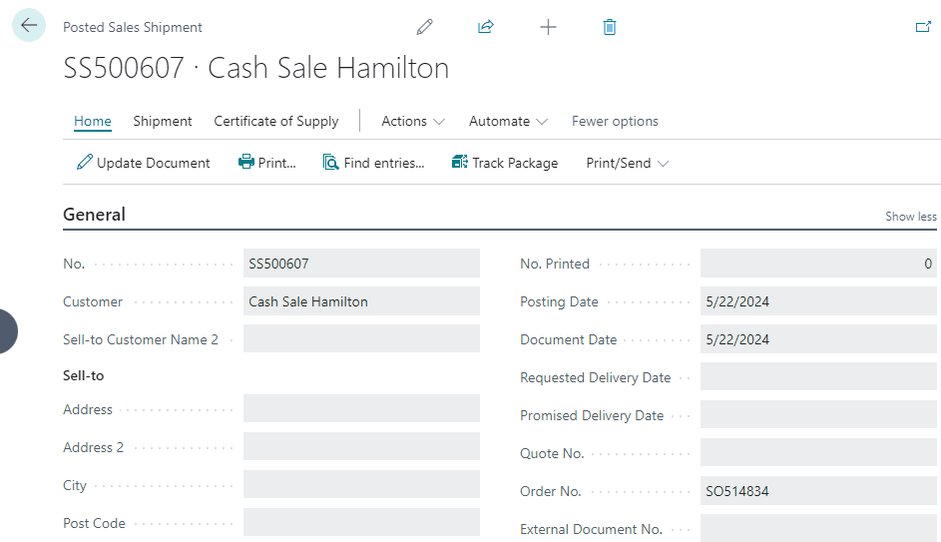This screenshot has width=941, height=542.
Task: Click the Address field
Action: [361, 409]
